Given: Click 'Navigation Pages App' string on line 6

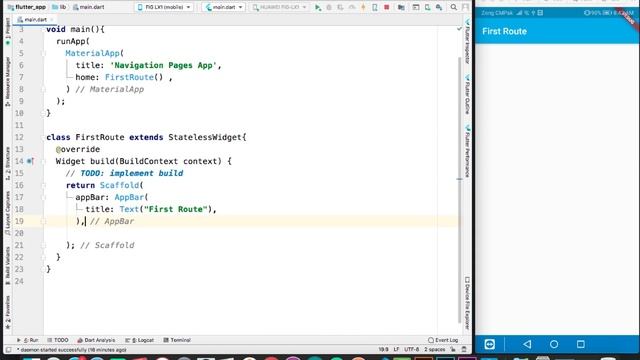Looking at the screenshot, I should (x=163, y=65).
